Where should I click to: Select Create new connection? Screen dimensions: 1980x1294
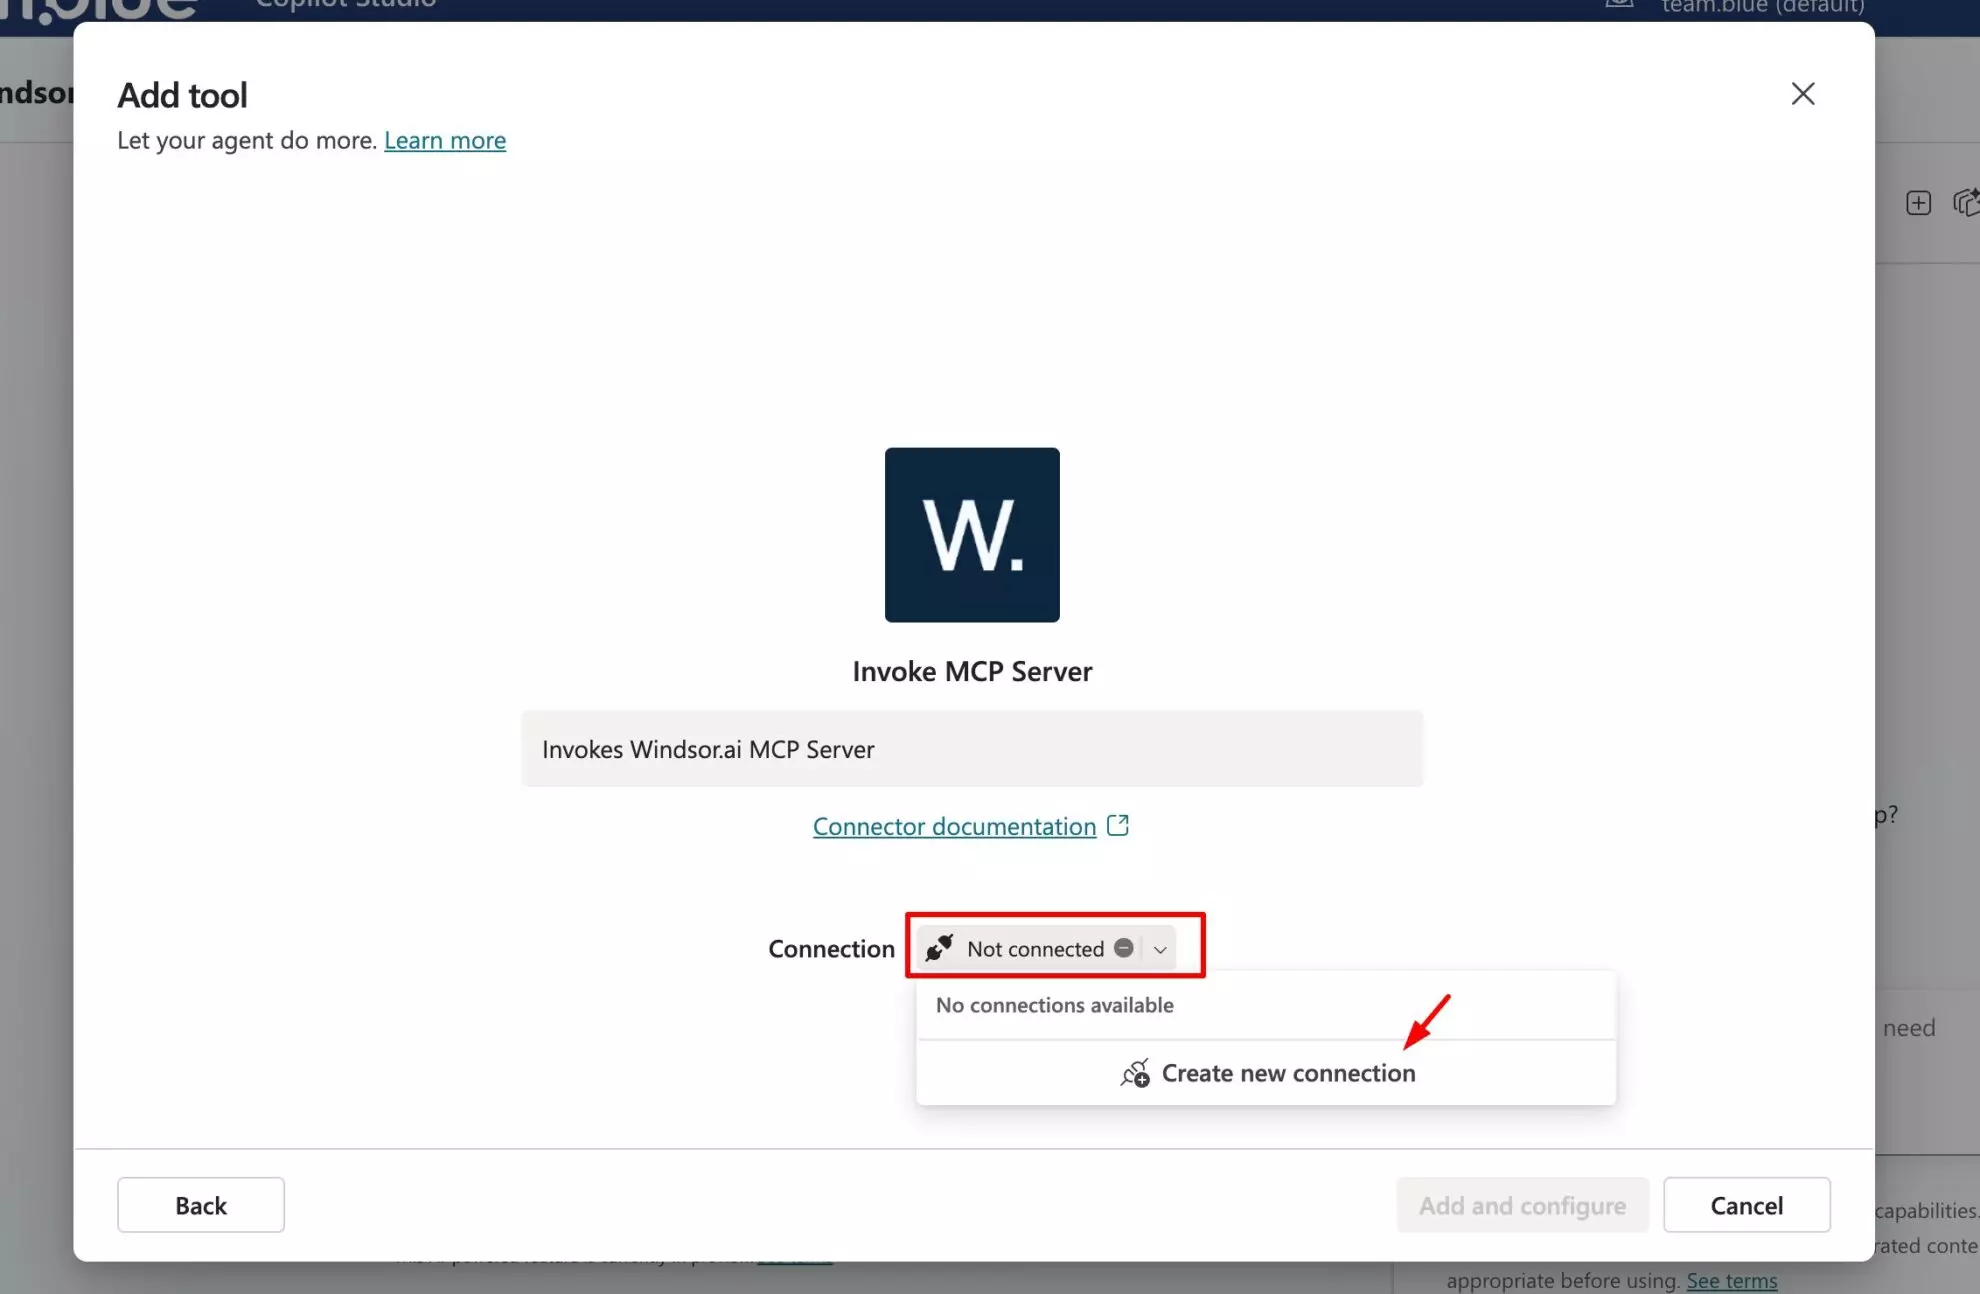(1266, 1073)
